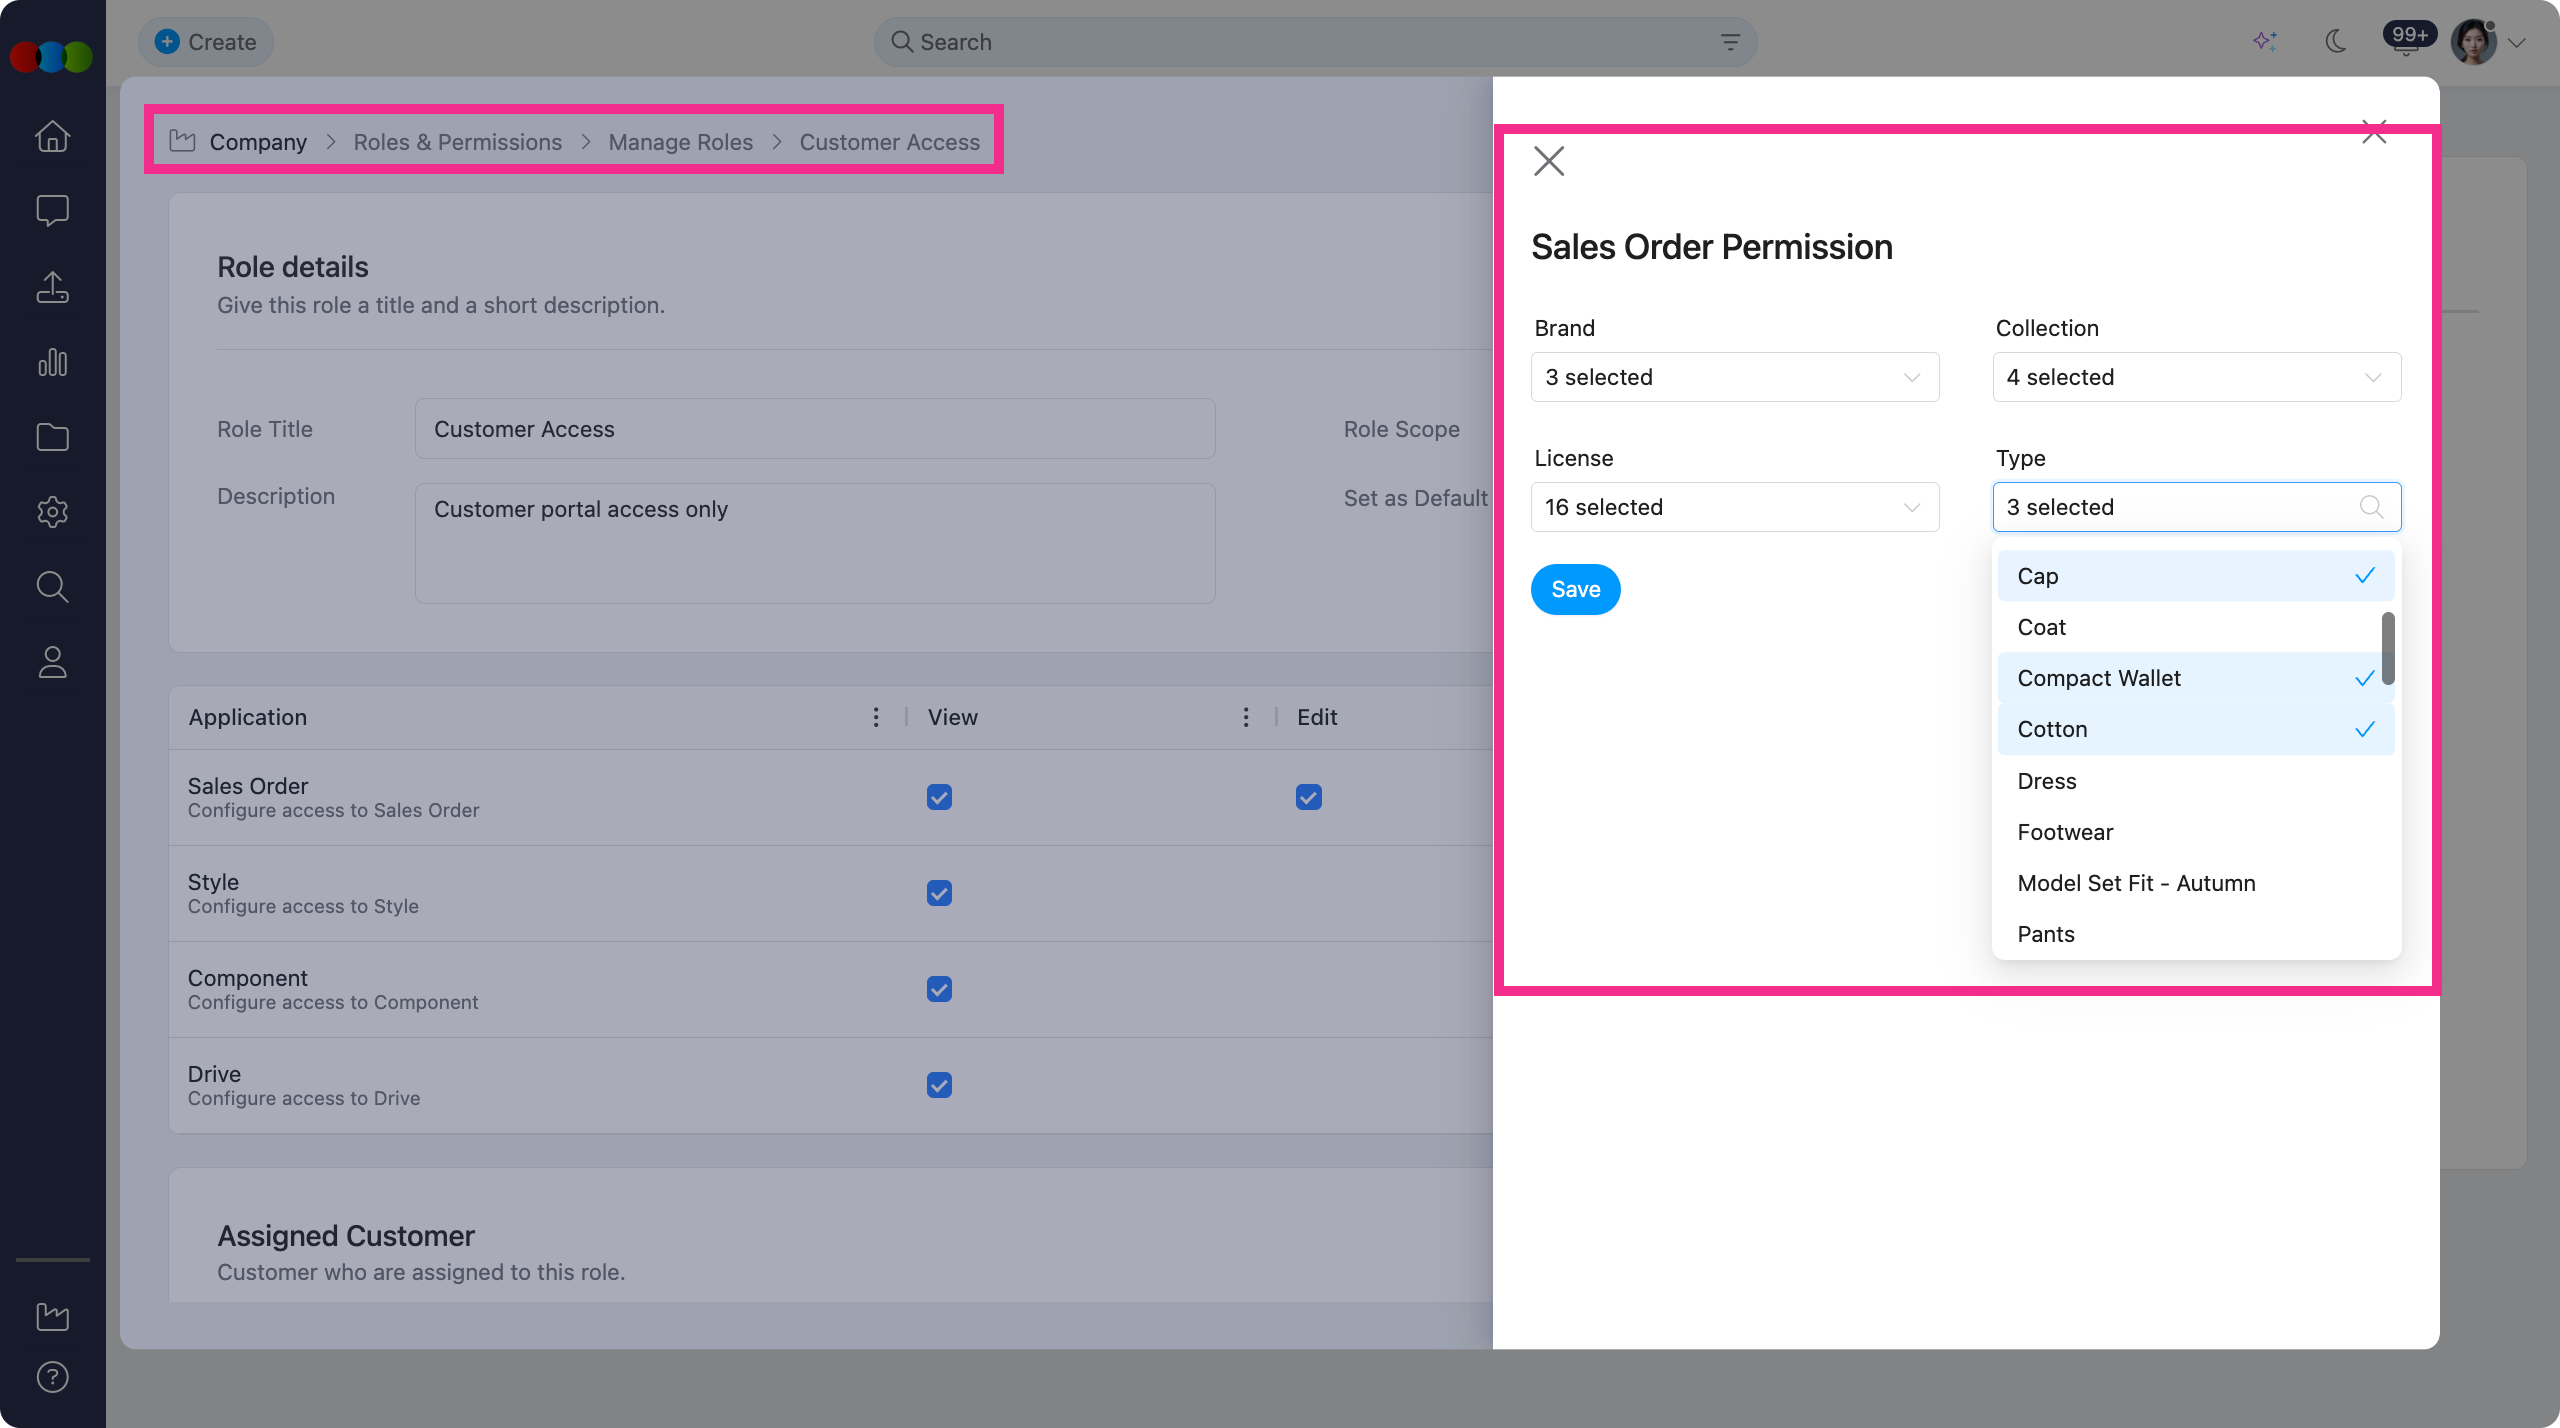Toggle the Drive View checkbox

click(939, 1085)
